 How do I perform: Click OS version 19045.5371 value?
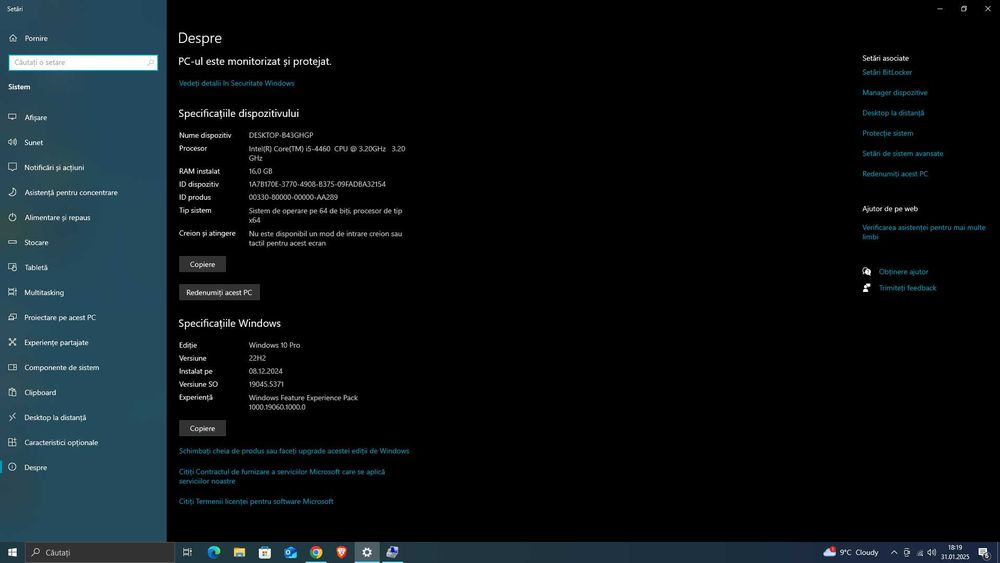(x=266, y=384)
